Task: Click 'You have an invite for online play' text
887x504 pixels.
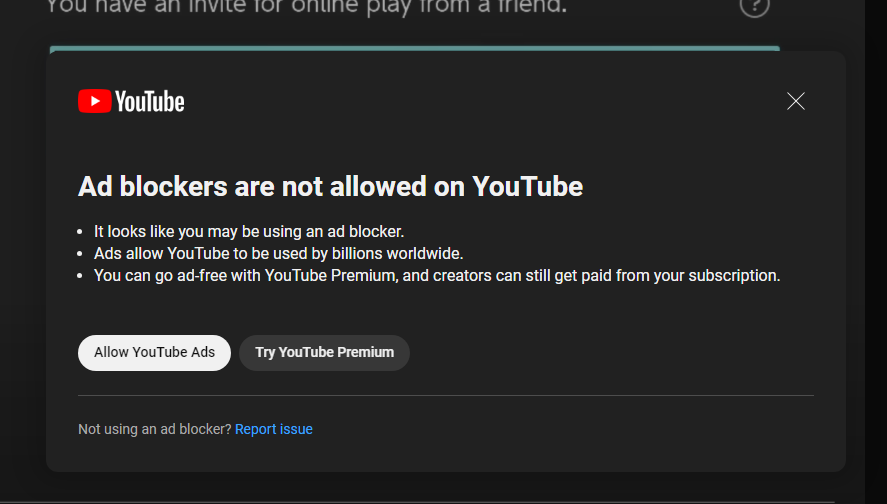Action: (306, 7)
